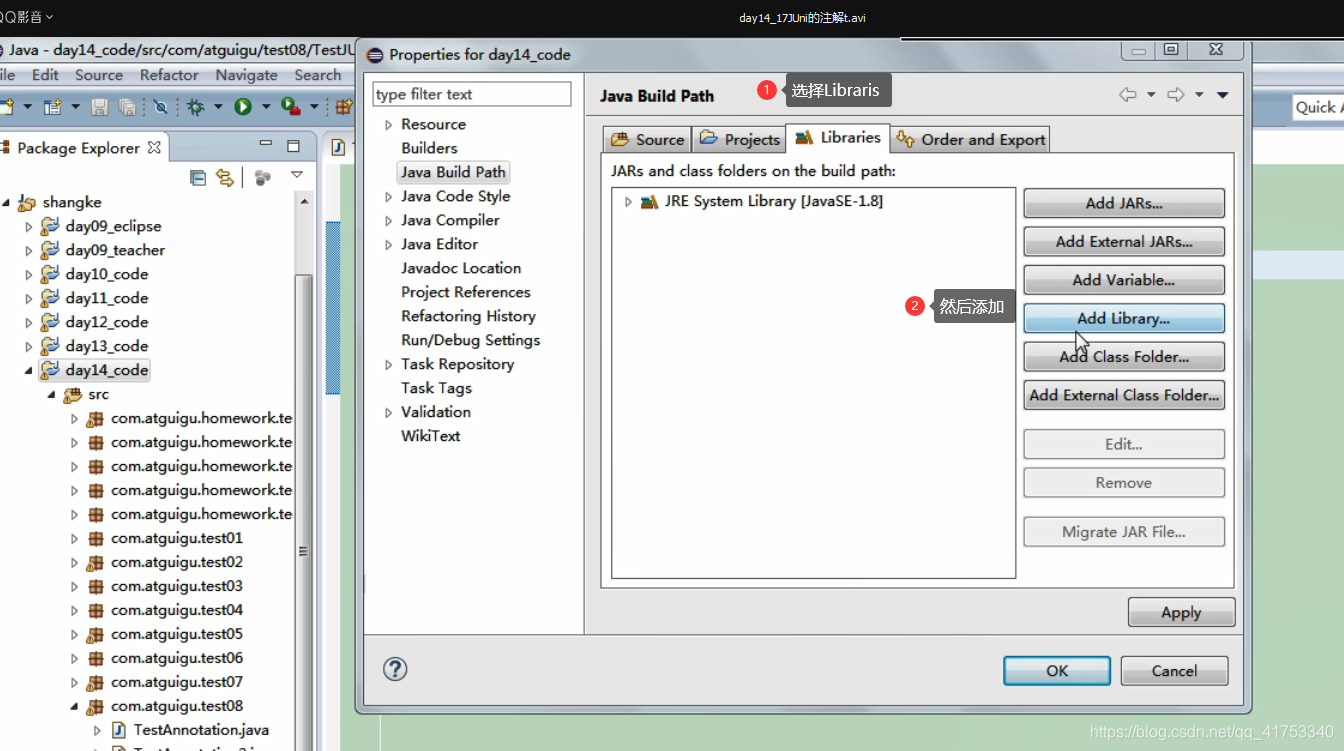Open the Navigate menu
This screenshot has width=1344, height=751.
(x=246, y=75)
